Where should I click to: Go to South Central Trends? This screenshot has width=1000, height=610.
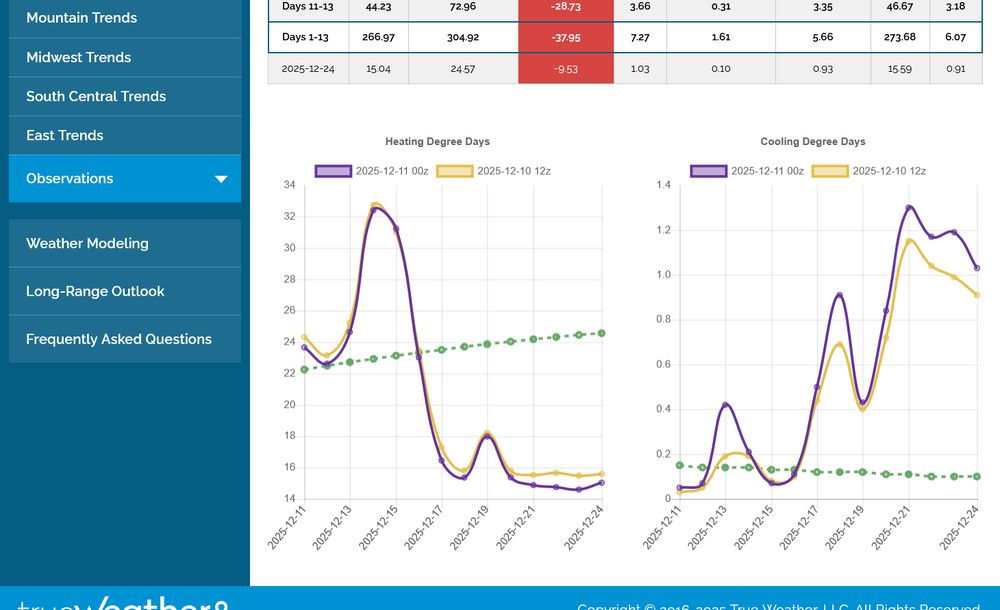click(x=96, y=97)
